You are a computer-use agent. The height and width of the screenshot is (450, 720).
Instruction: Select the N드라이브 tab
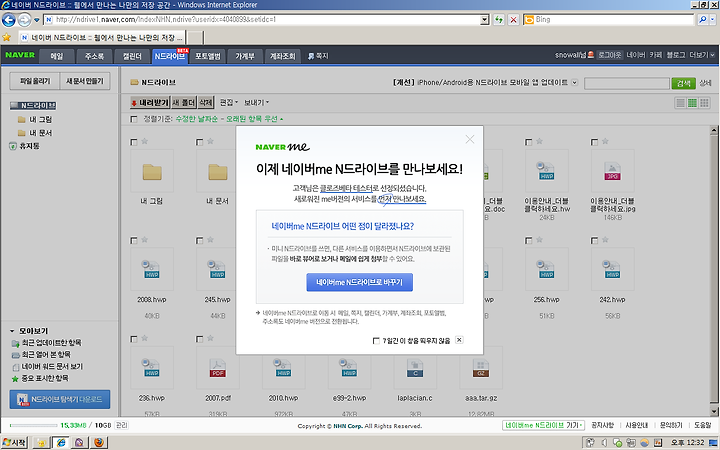[x=169, y=56]
